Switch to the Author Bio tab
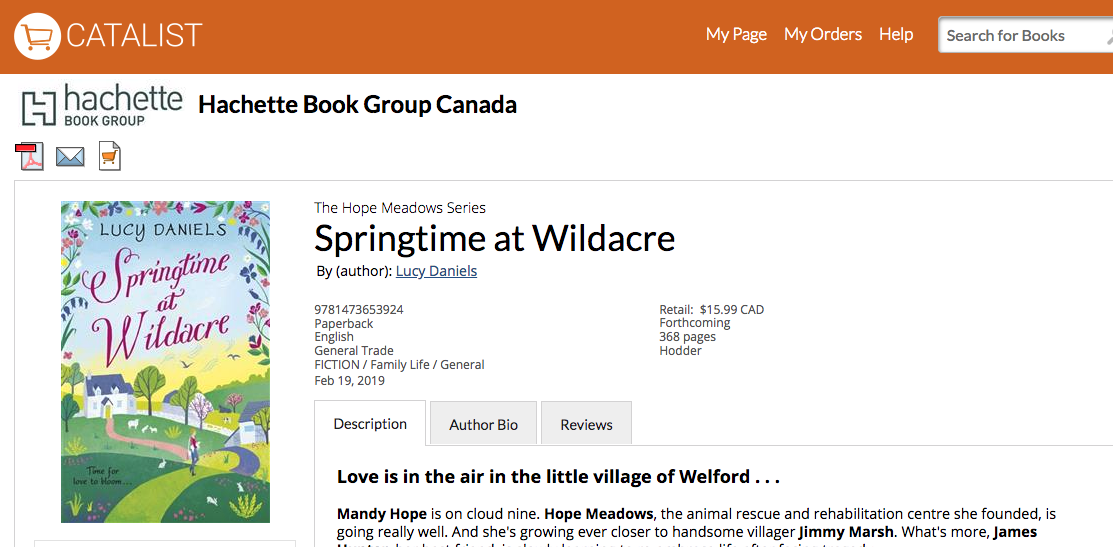 pos(483,424)
